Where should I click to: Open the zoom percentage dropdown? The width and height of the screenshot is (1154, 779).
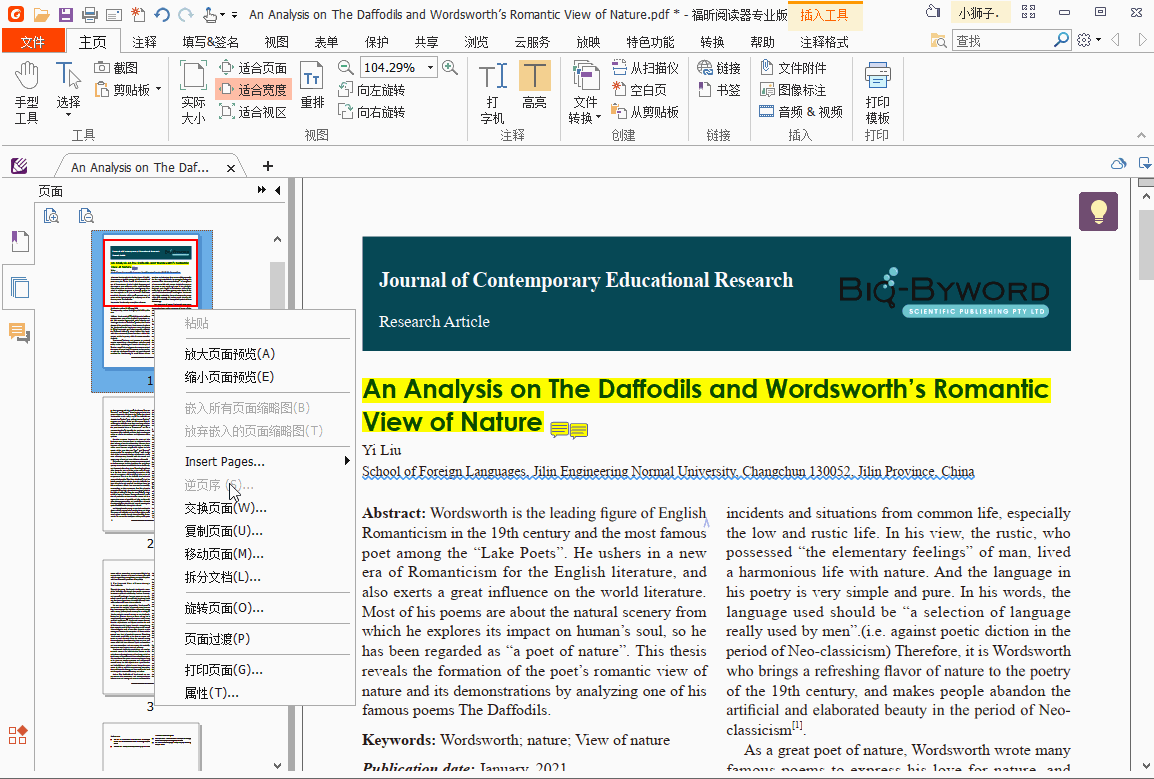(431, 68)
